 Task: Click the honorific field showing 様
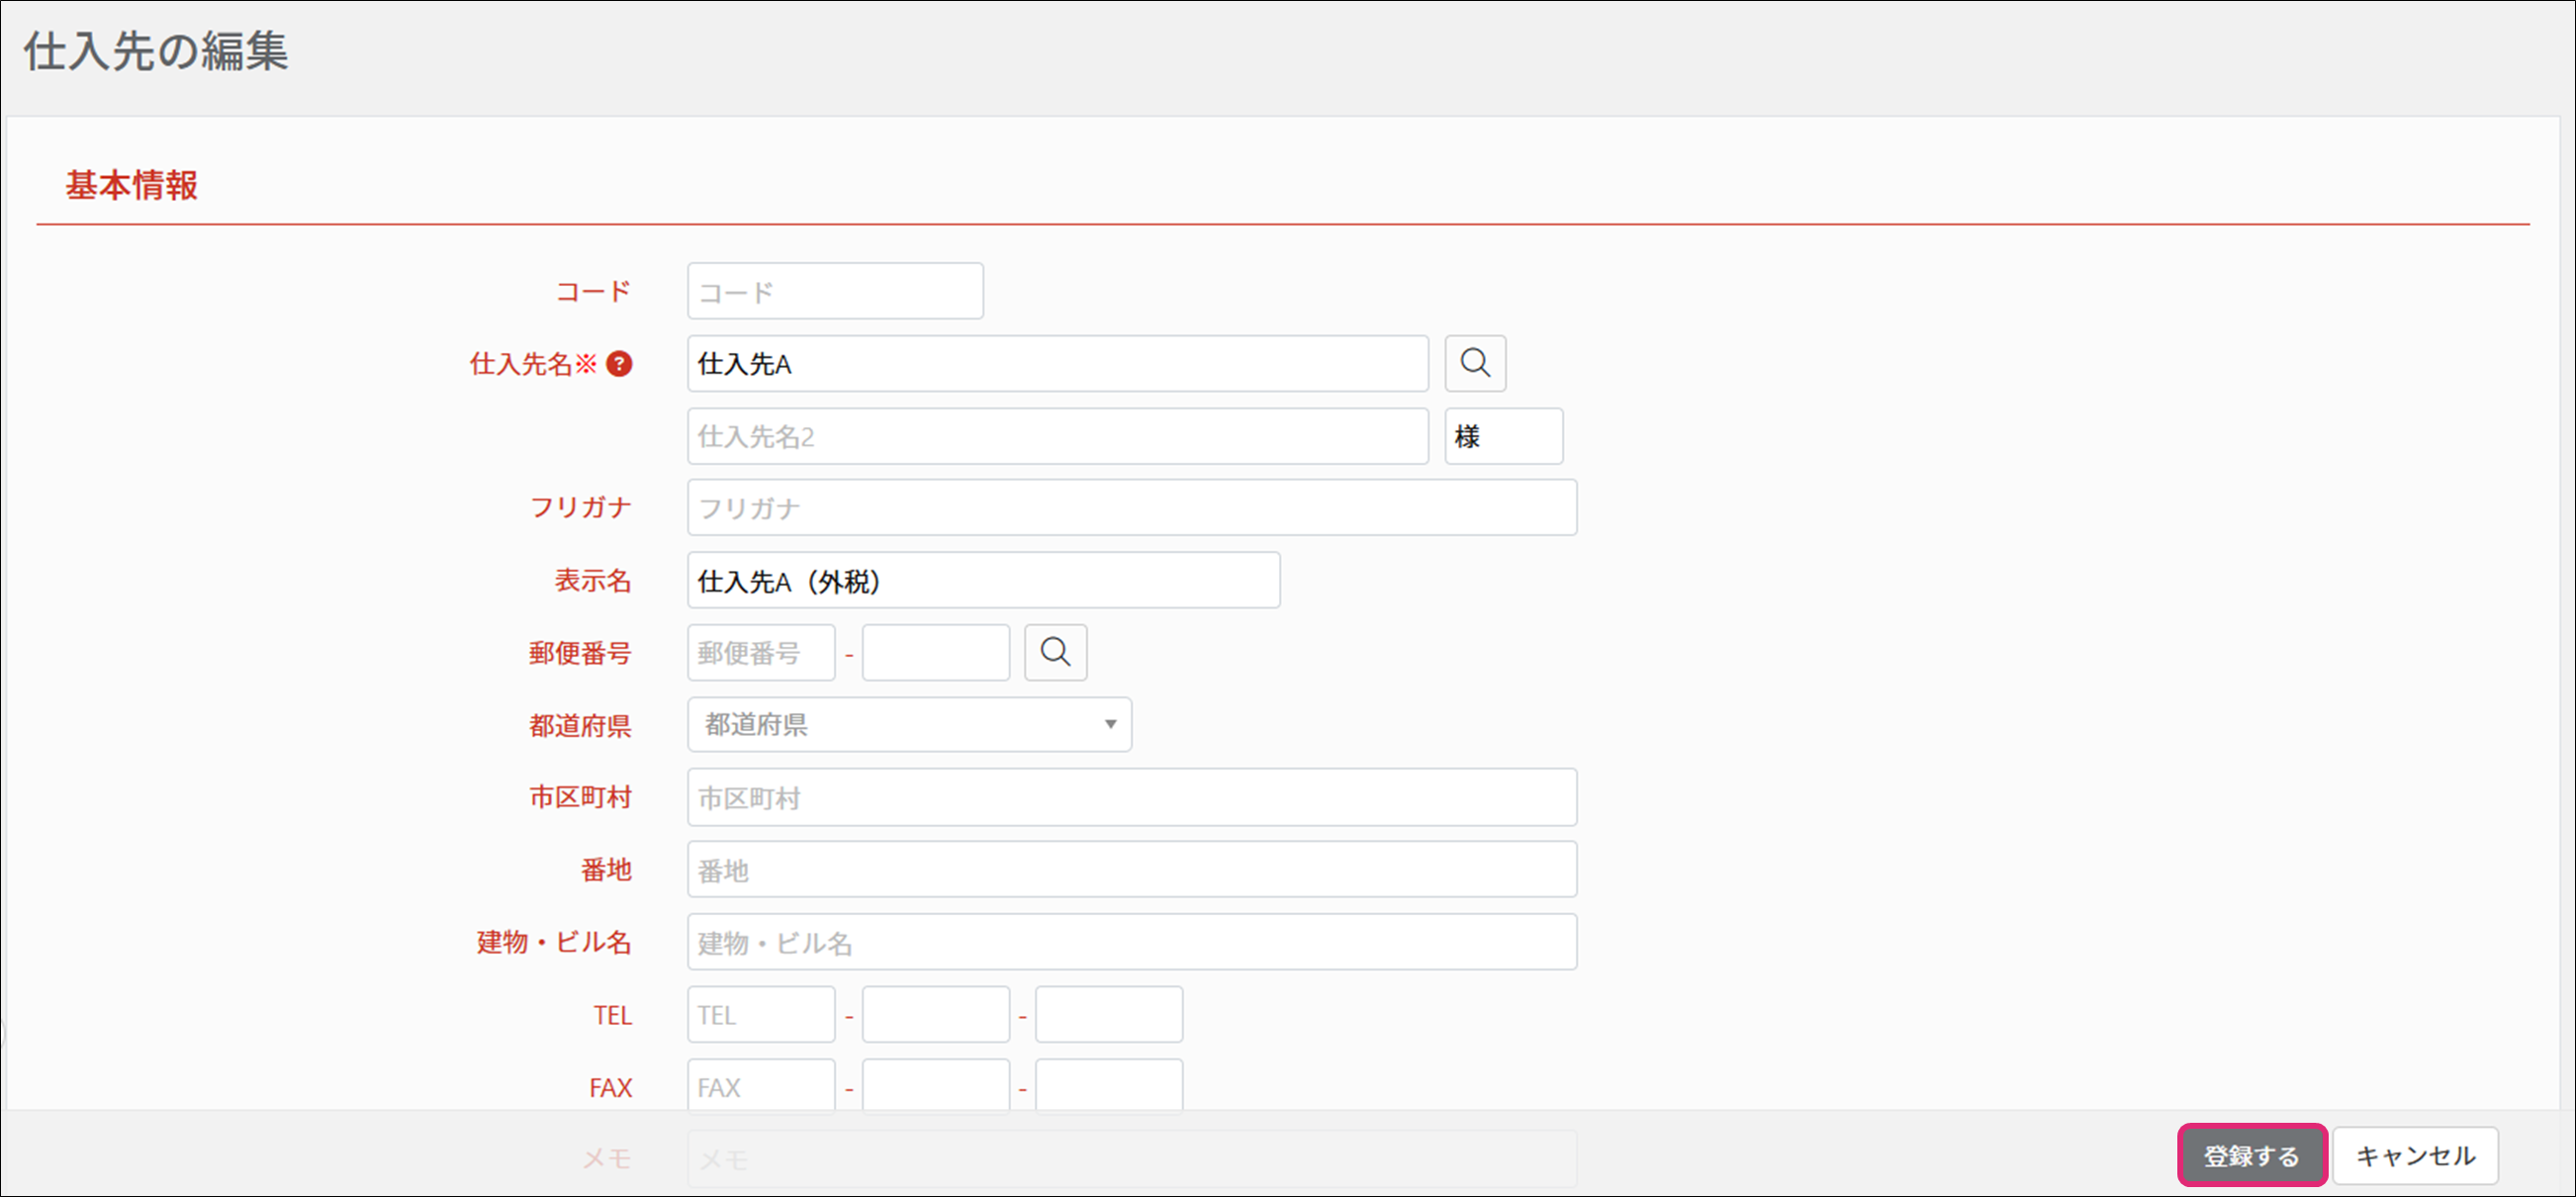tap(1502, 437)
